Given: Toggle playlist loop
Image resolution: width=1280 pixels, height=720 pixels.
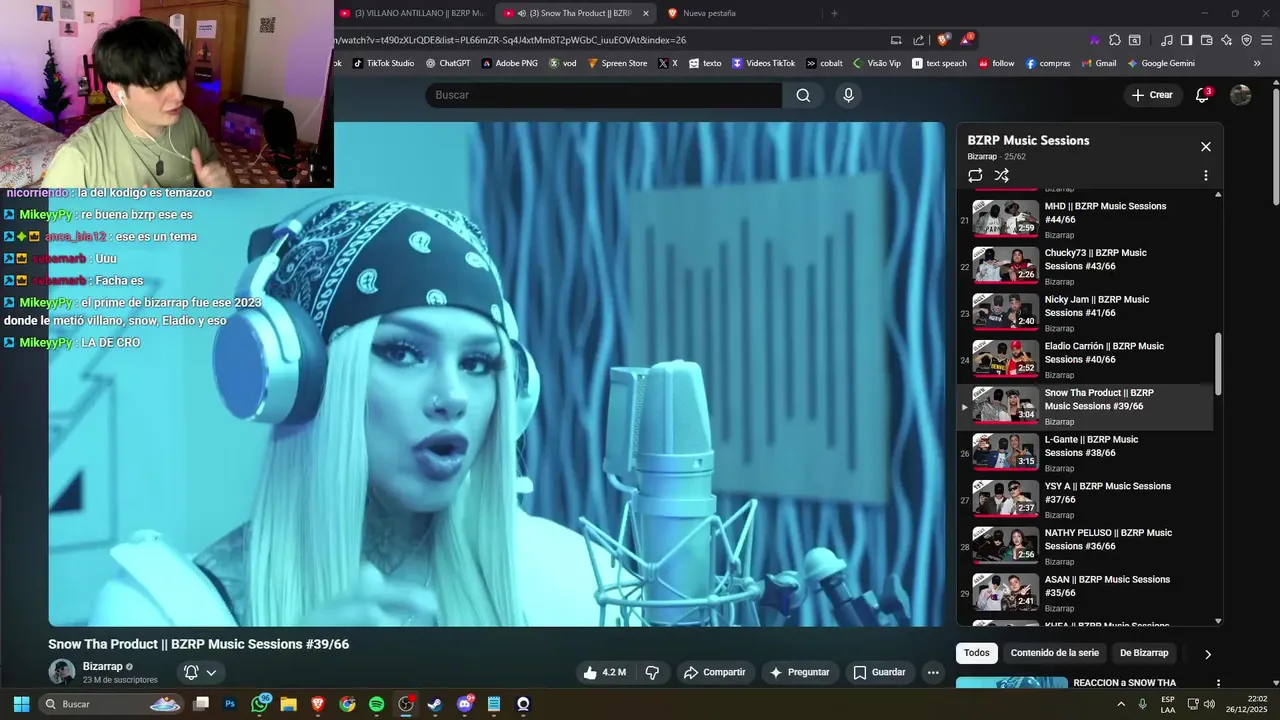Looking at the screenshot, I should [x=975, y=175].
